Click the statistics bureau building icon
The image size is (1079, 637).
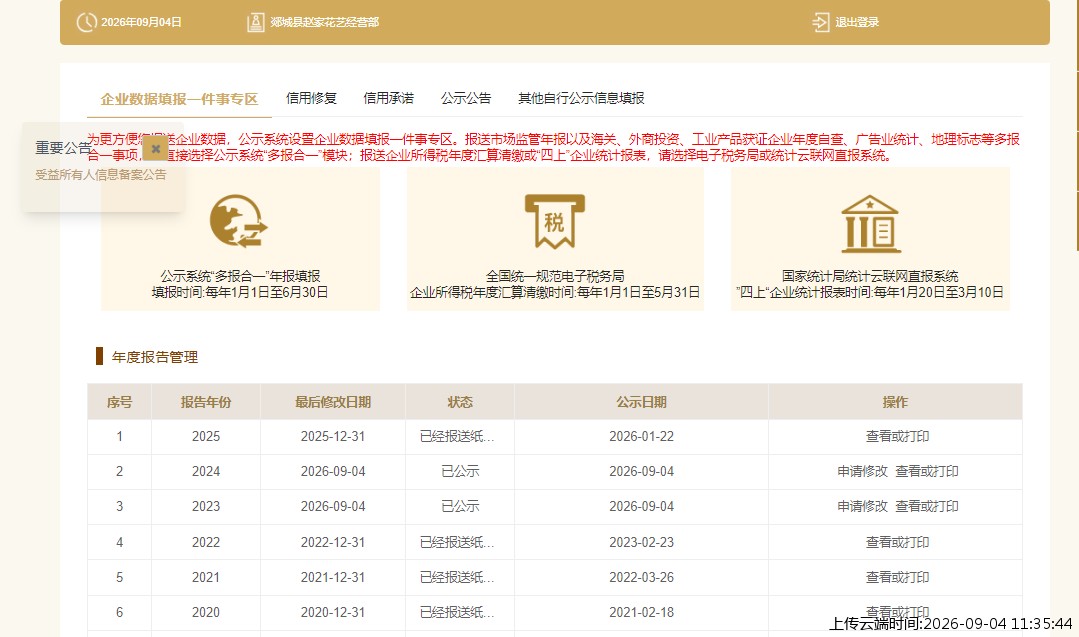click(870, 224)
